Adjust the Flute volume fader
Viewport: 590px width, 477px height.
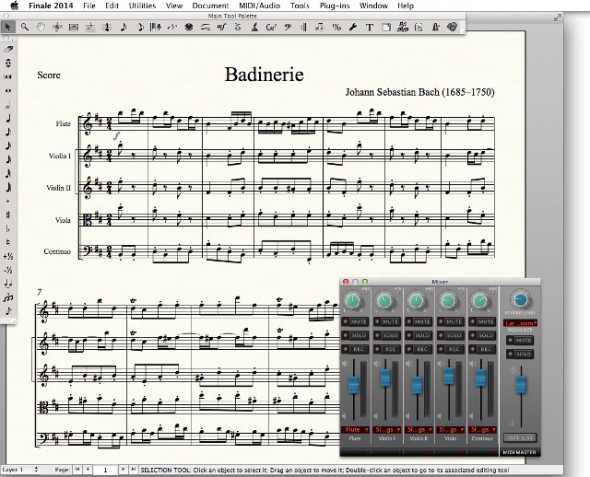[x=354, y=385]
